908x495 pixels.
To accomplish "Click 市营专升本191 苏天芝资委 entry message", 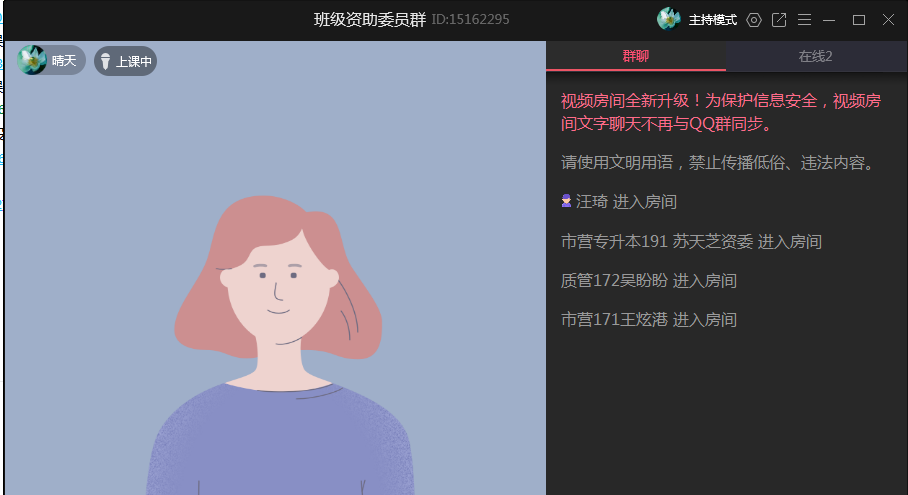I will click(x=691, y=241).
